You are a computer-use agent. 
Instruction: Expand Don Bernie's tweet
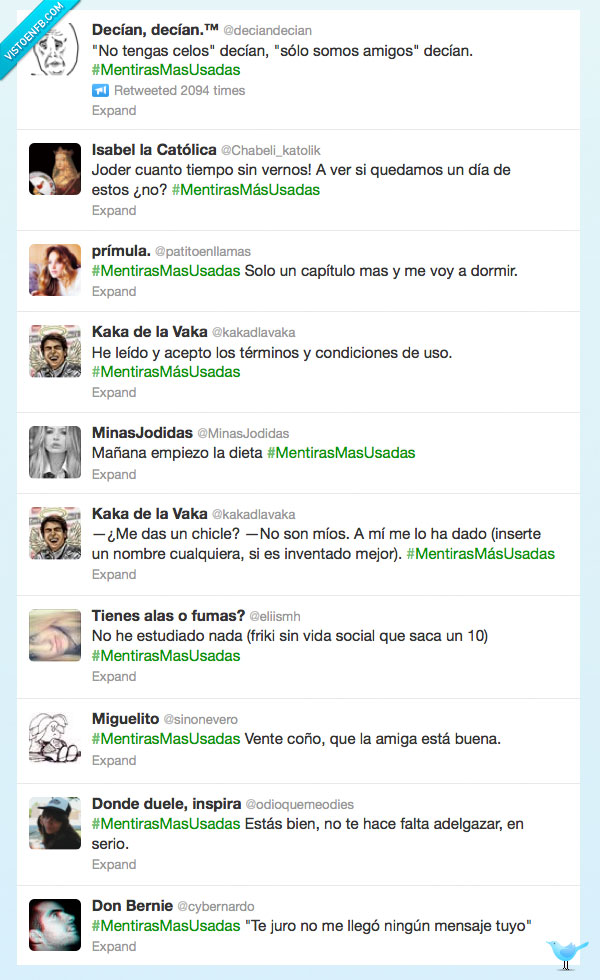(x=114, y=946)
